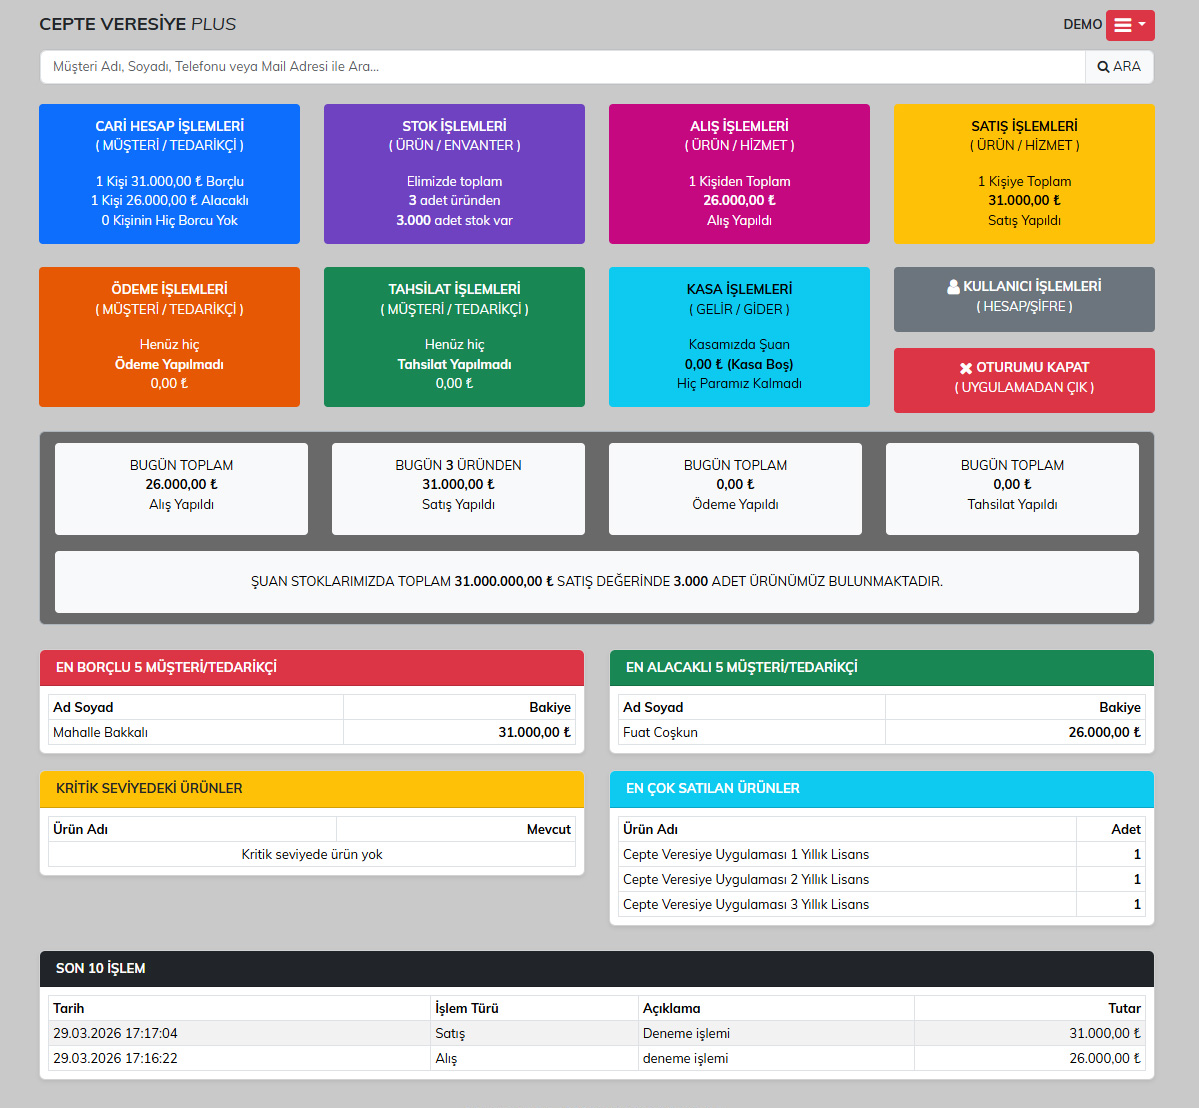Focus the customer search input field

pos(562,67)
